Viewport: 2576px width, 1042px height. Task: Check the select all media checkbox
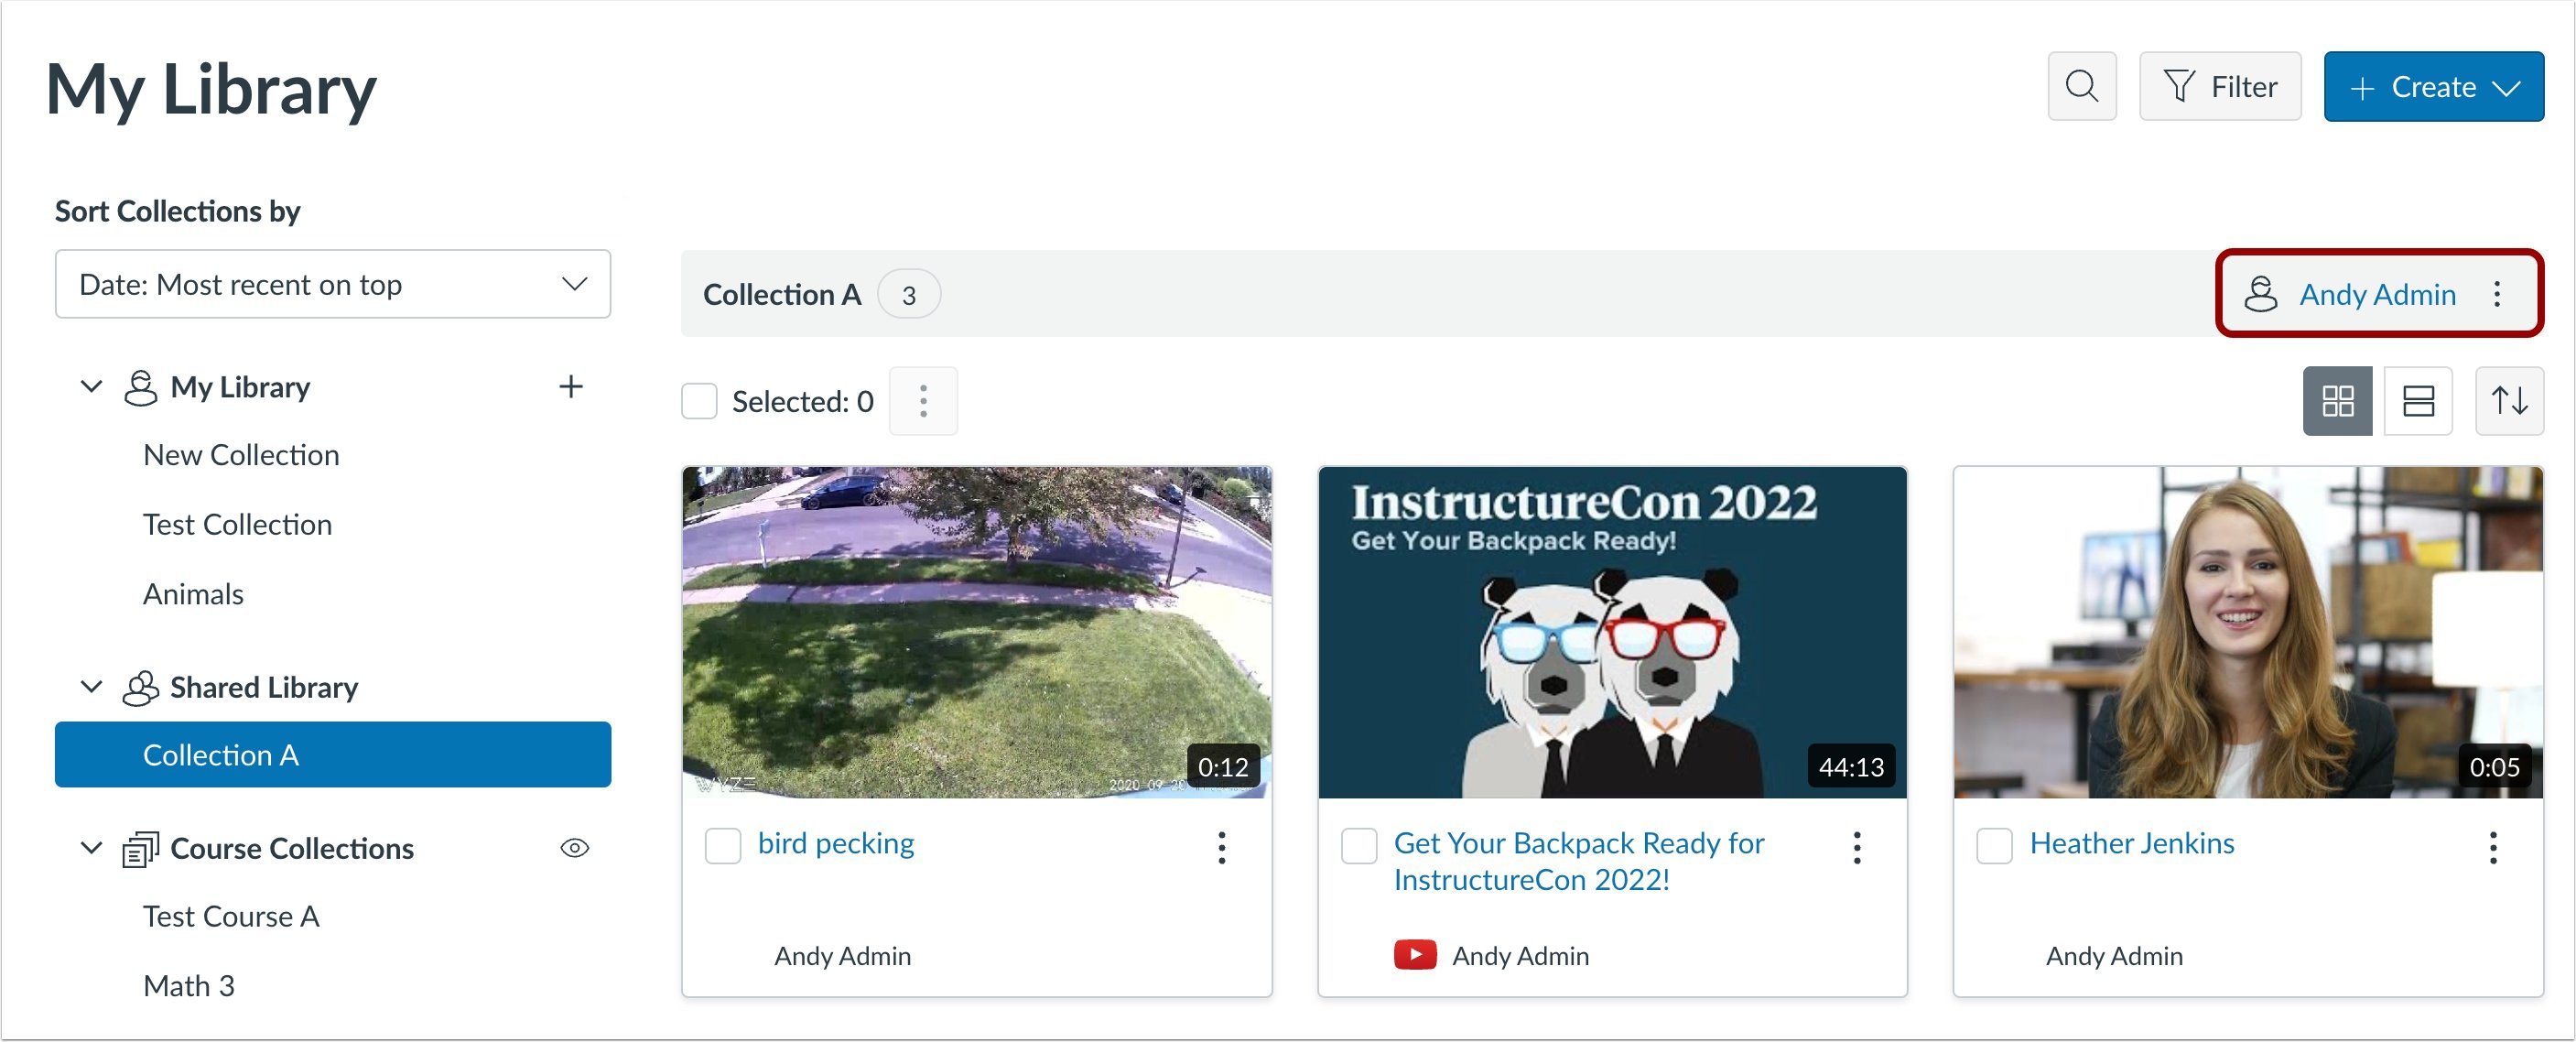699,402
